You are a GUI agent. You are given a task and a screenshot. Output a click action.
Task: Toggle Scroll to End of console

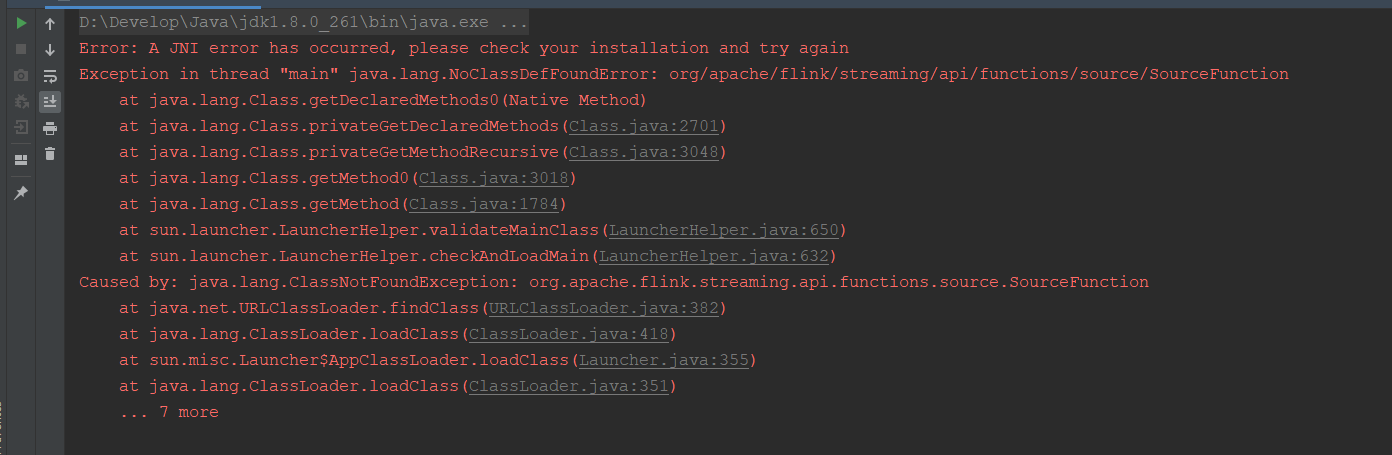coord(50,101)
